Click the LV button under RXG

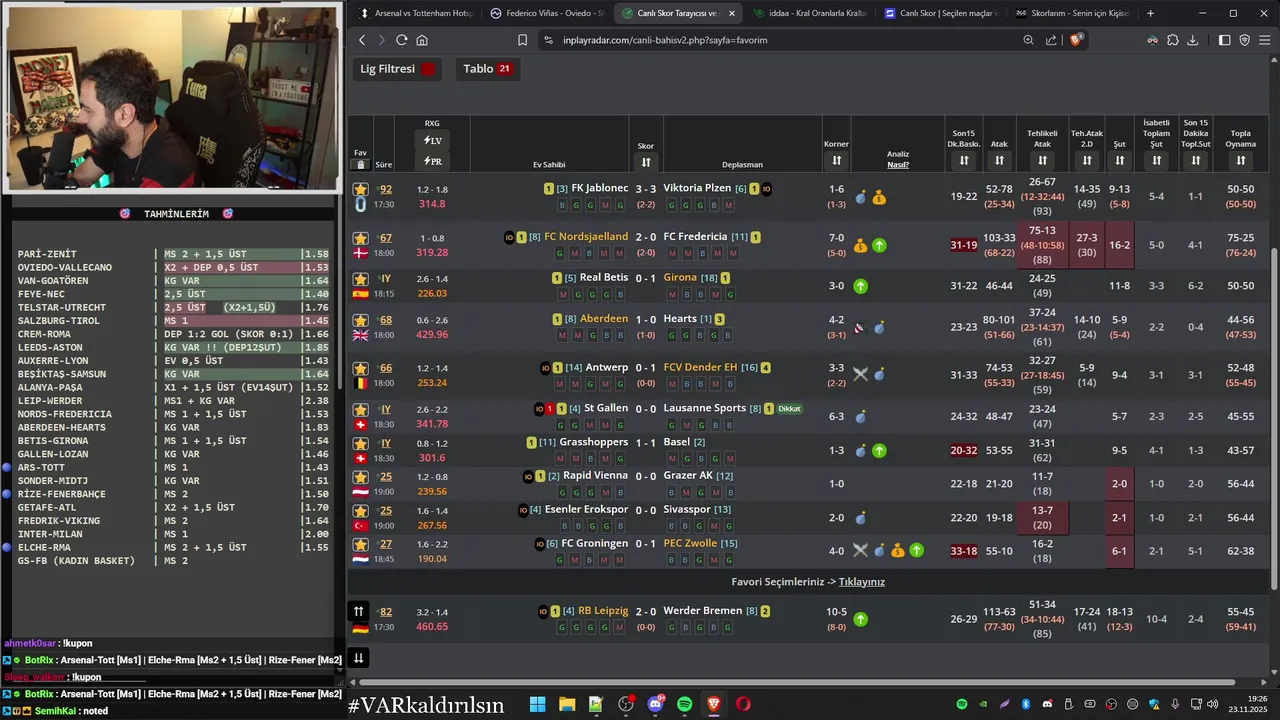point(432,140)
